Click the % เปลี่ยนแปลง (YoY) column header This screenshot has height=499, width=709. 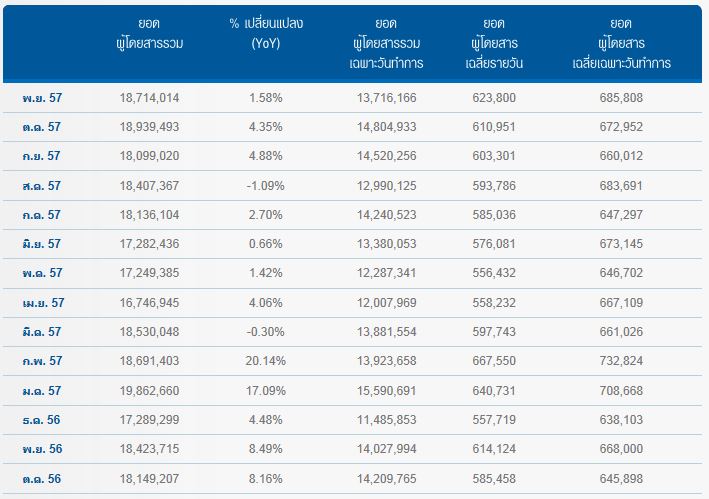click(x=266, y=33)
